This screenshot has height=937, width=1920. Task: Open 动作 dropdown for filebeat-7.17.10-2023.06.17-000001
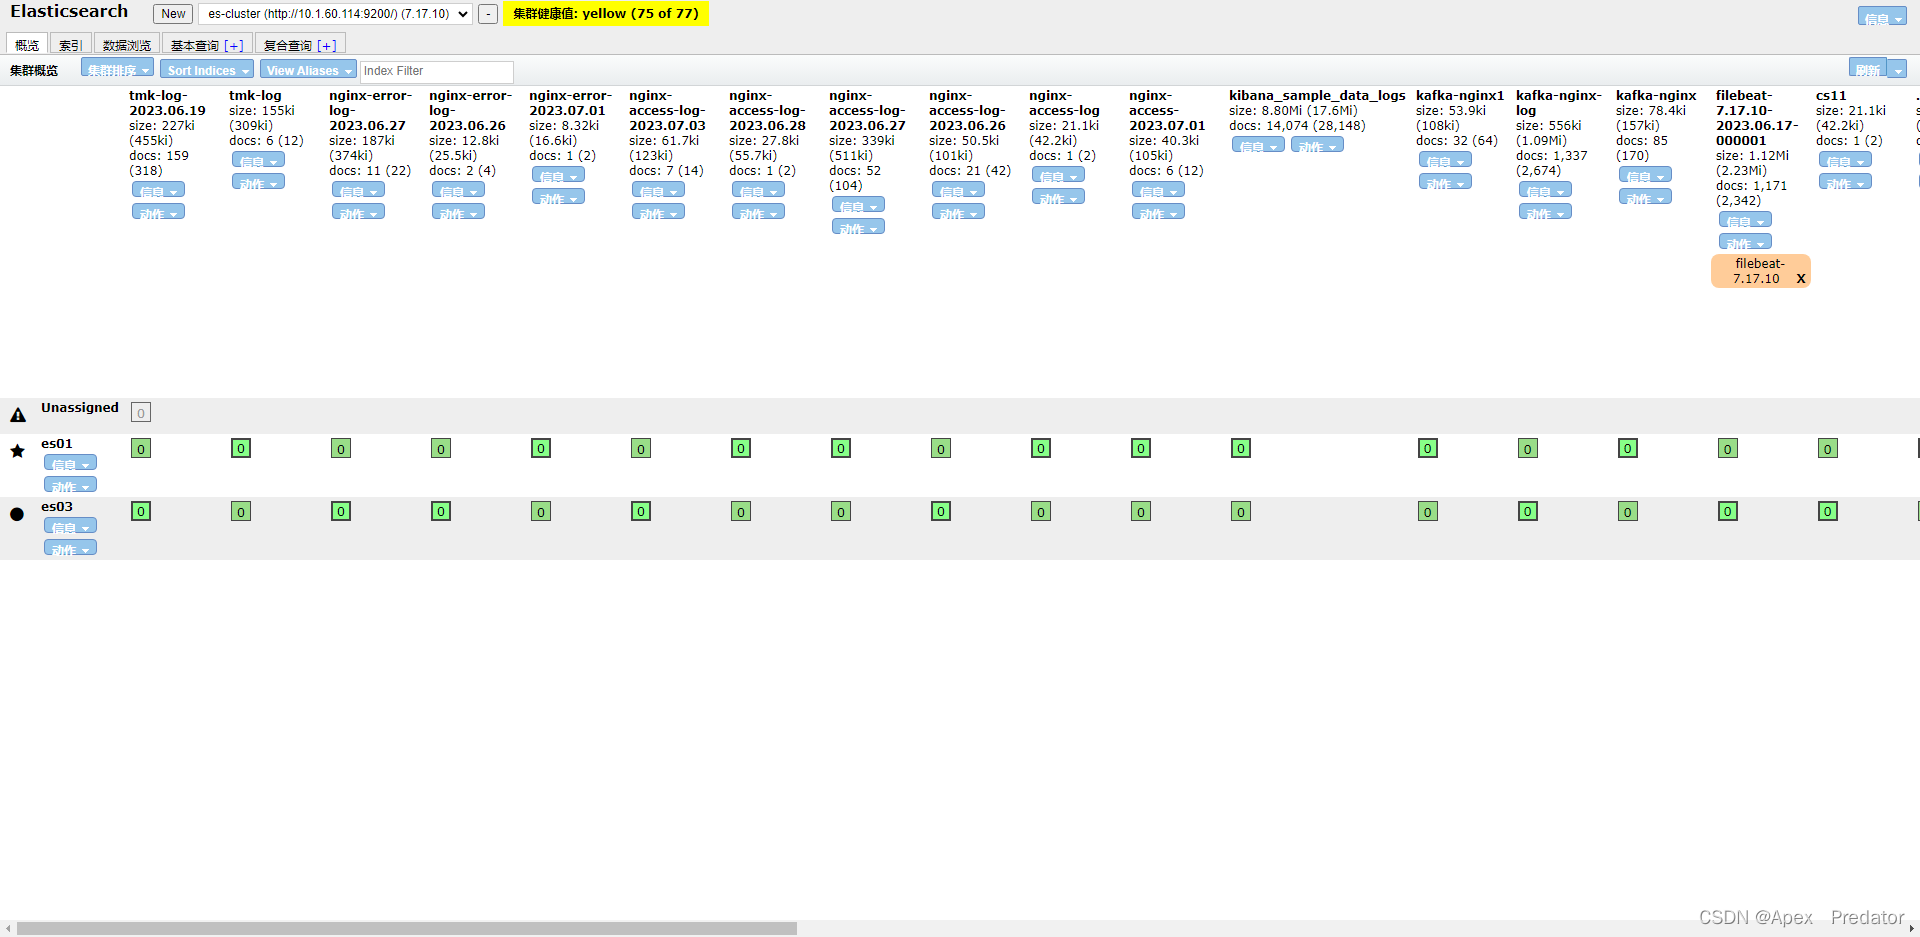point(1745,242)
